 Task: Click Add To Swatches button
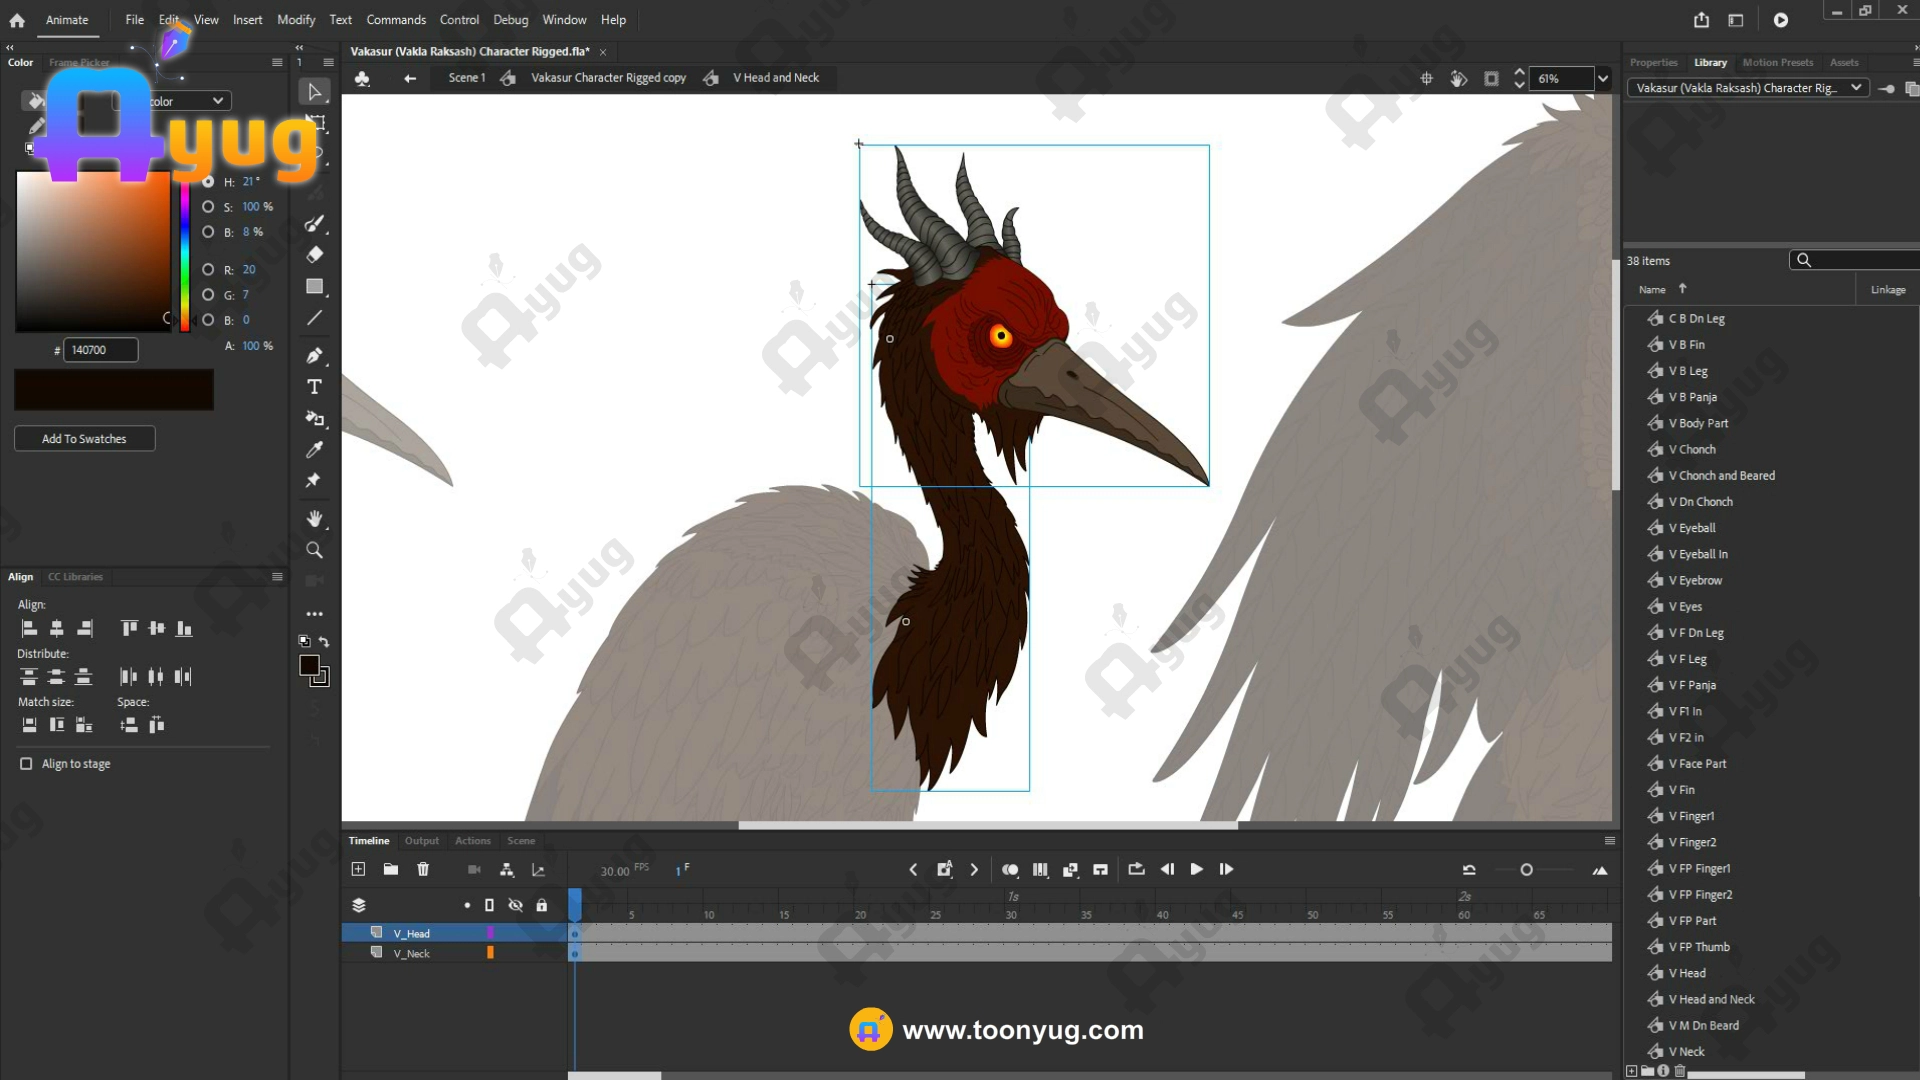pos(84,439)
